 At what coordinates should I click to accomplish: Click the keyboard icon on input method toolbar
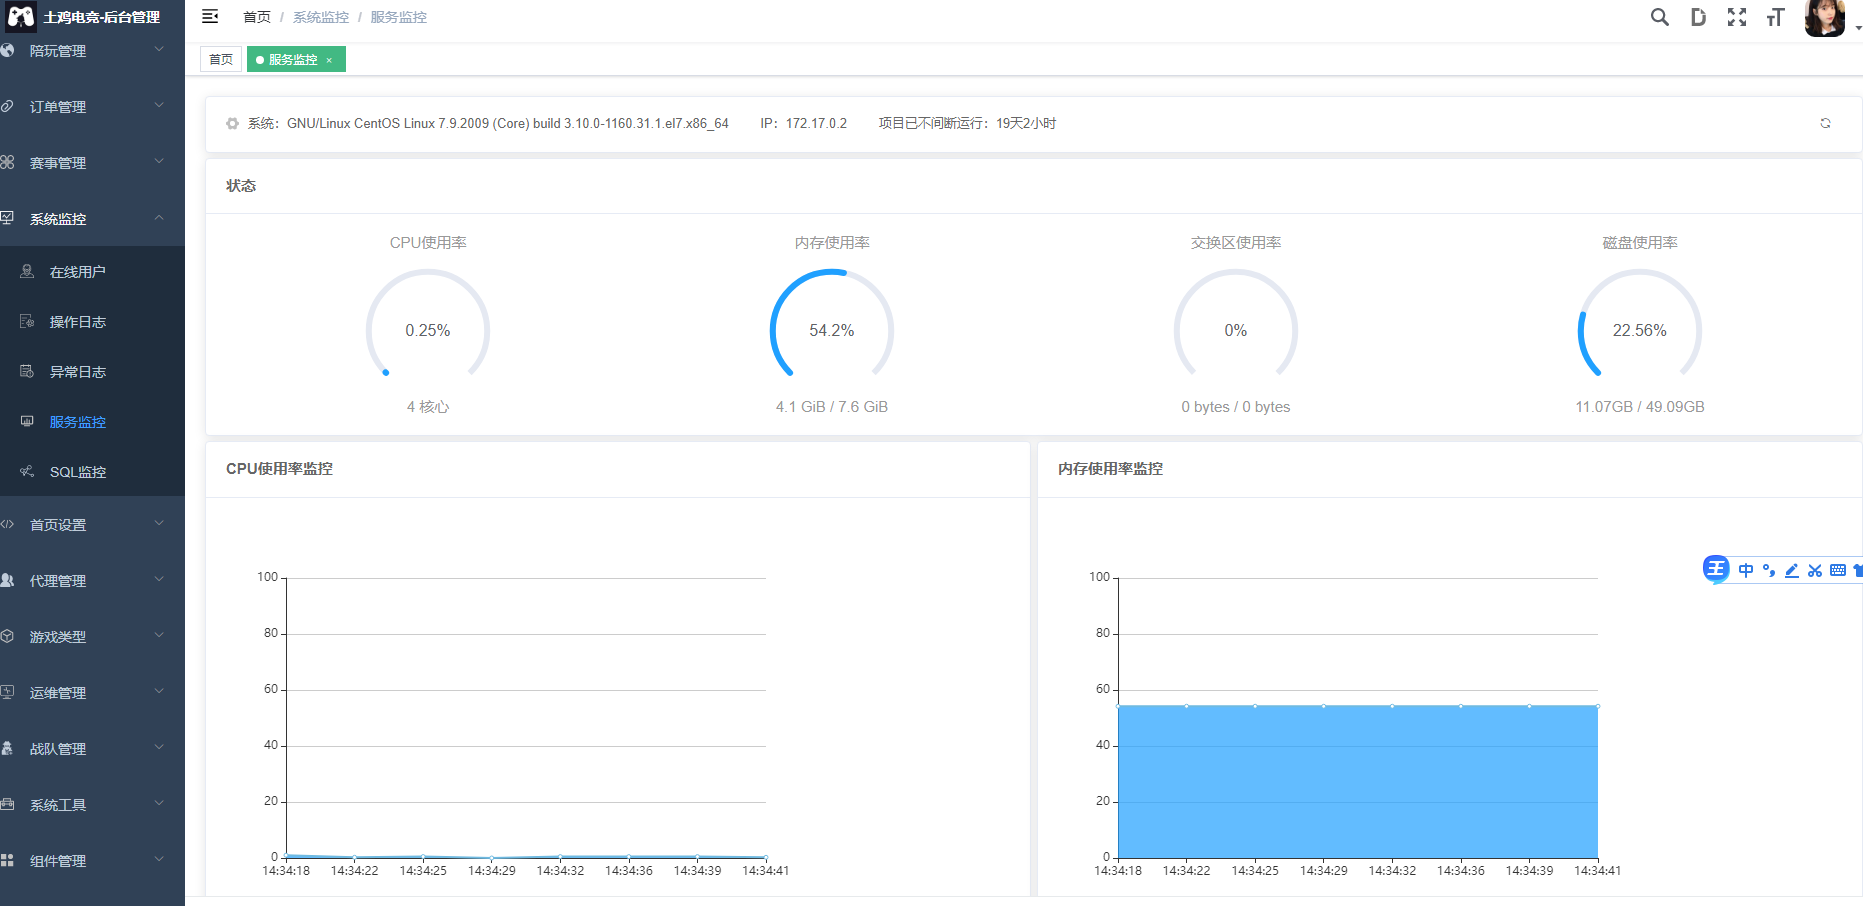point(1838,570)
